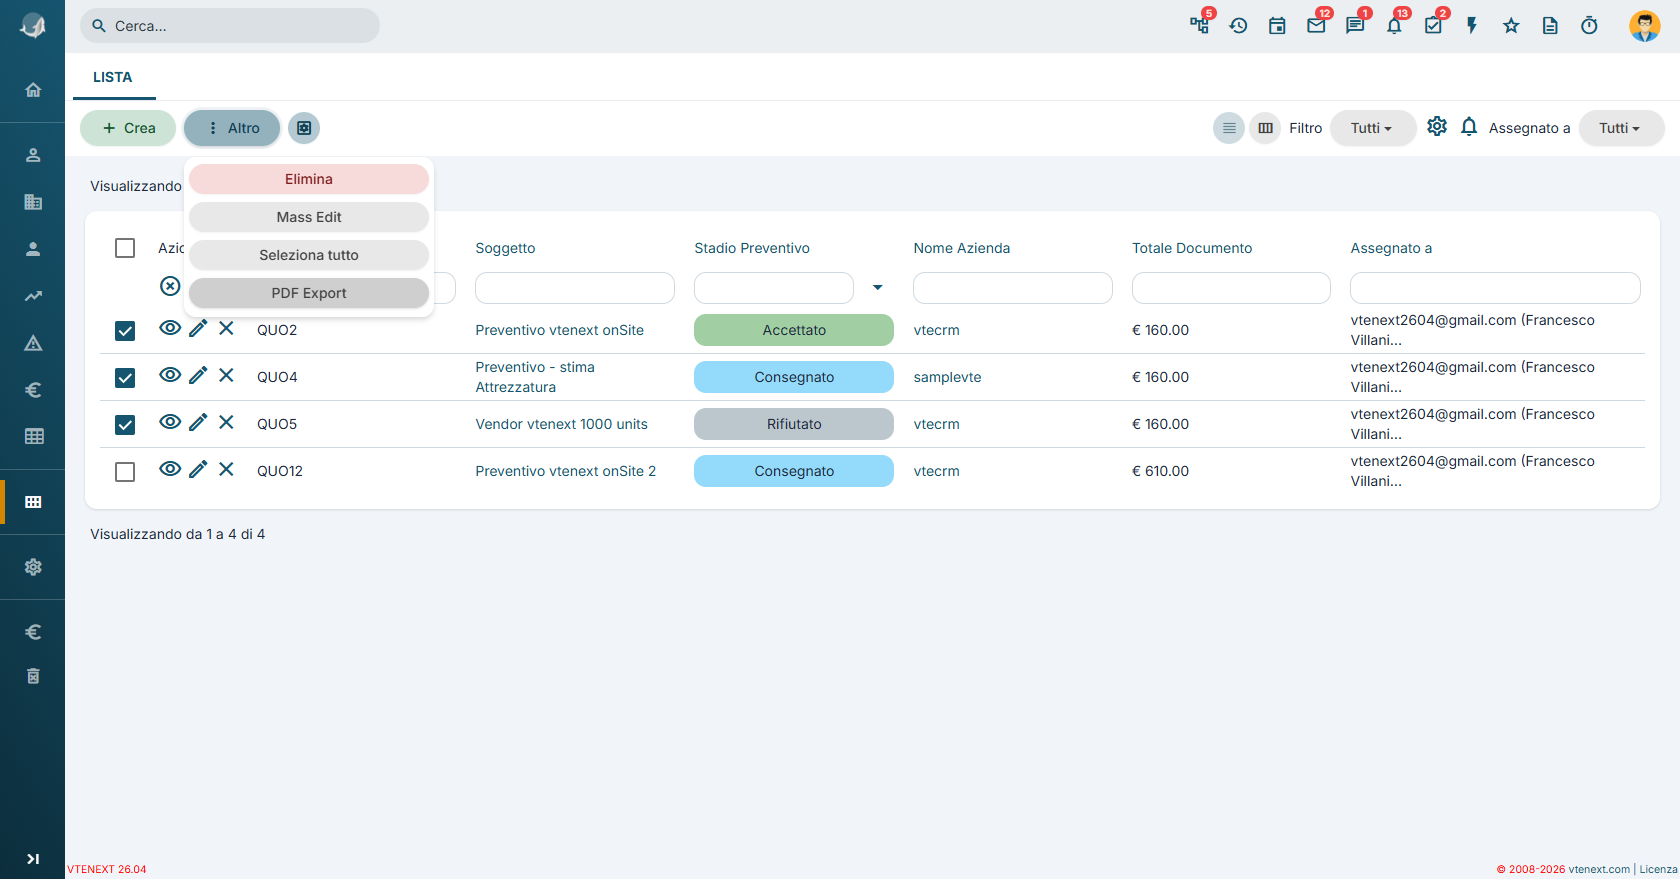1680x879 pixels.
Task: Open the chat messages icon with badge 1
Action: (x=1355, y=26)
